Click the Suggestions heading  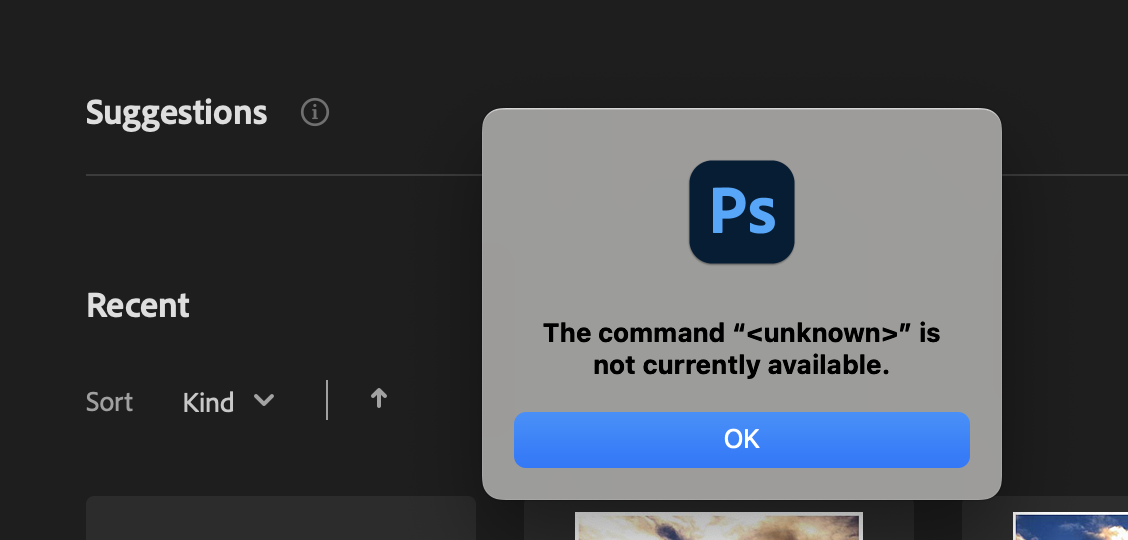coord(177,113)
